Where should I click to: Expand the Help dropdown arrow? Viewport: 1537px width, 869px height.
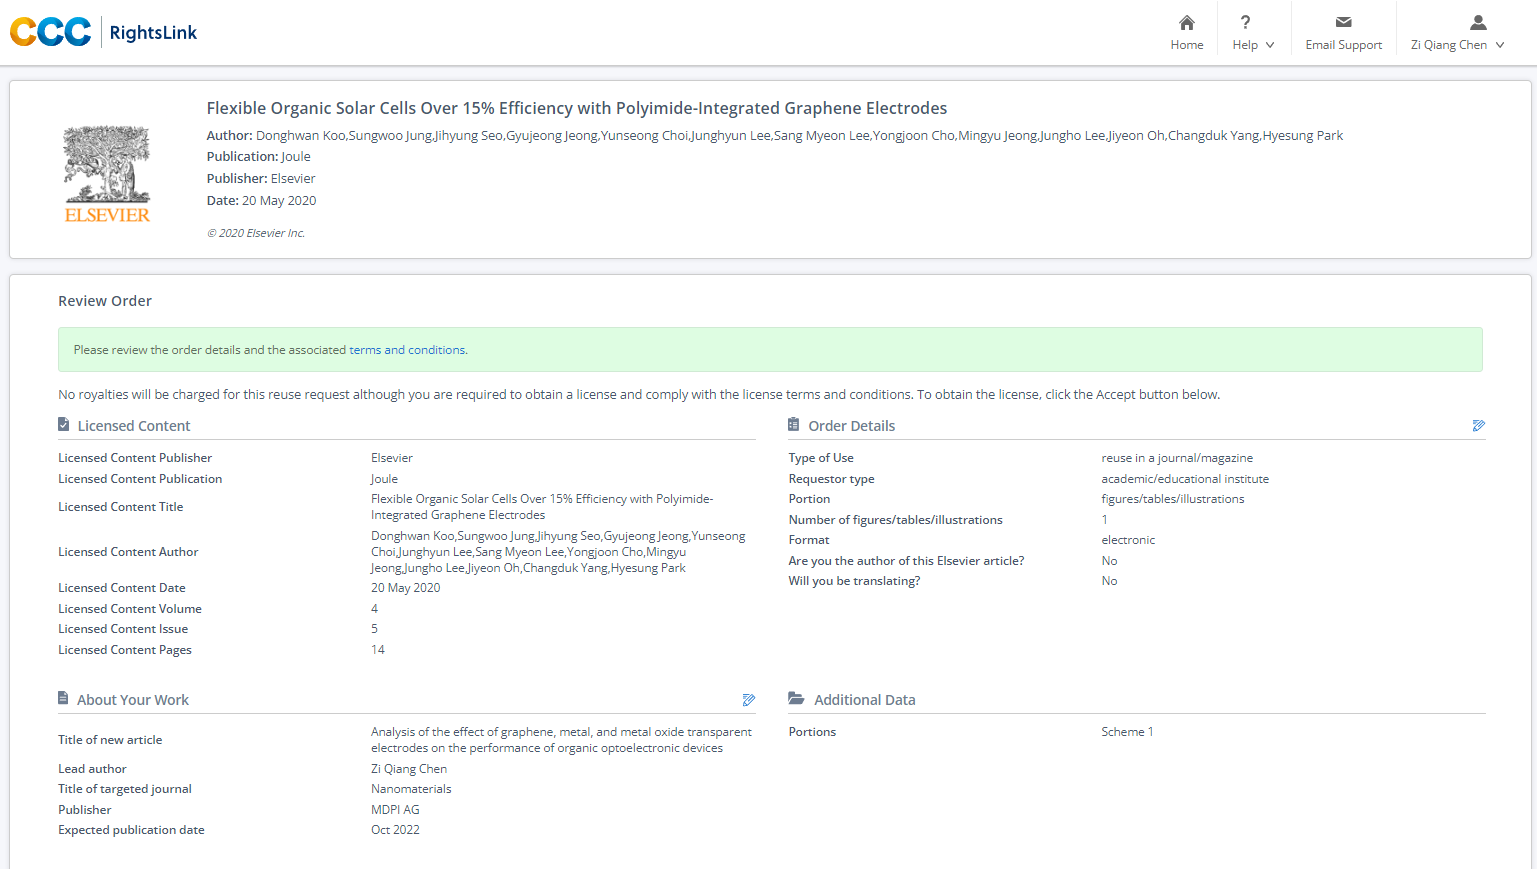coord(1270,45)
